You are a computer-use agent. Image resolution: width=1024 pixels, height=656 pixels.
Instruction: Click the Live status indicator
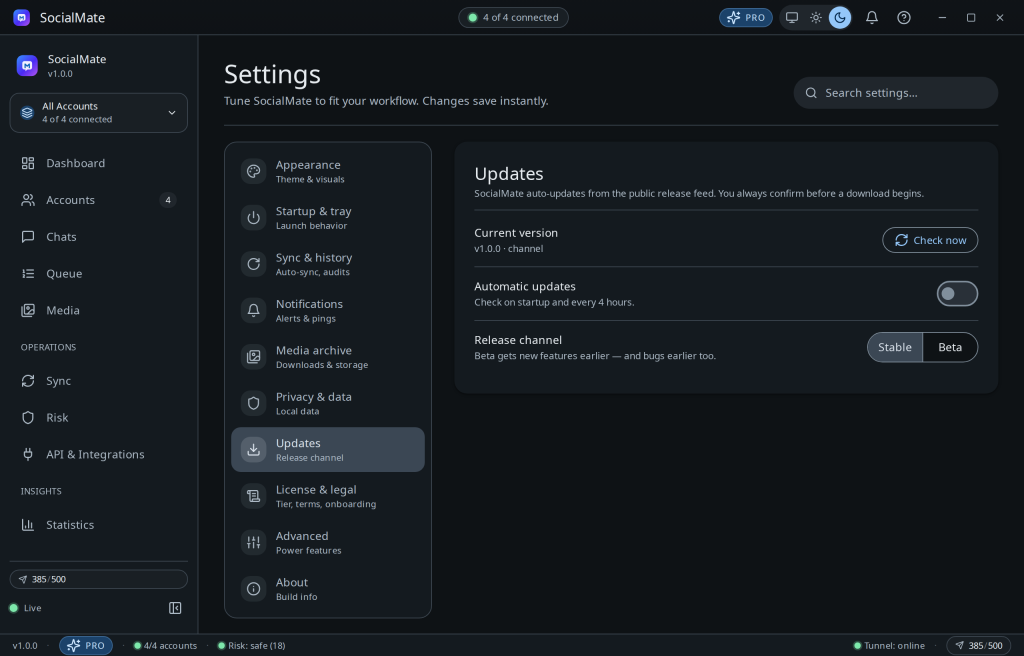[x=25, y=608]
